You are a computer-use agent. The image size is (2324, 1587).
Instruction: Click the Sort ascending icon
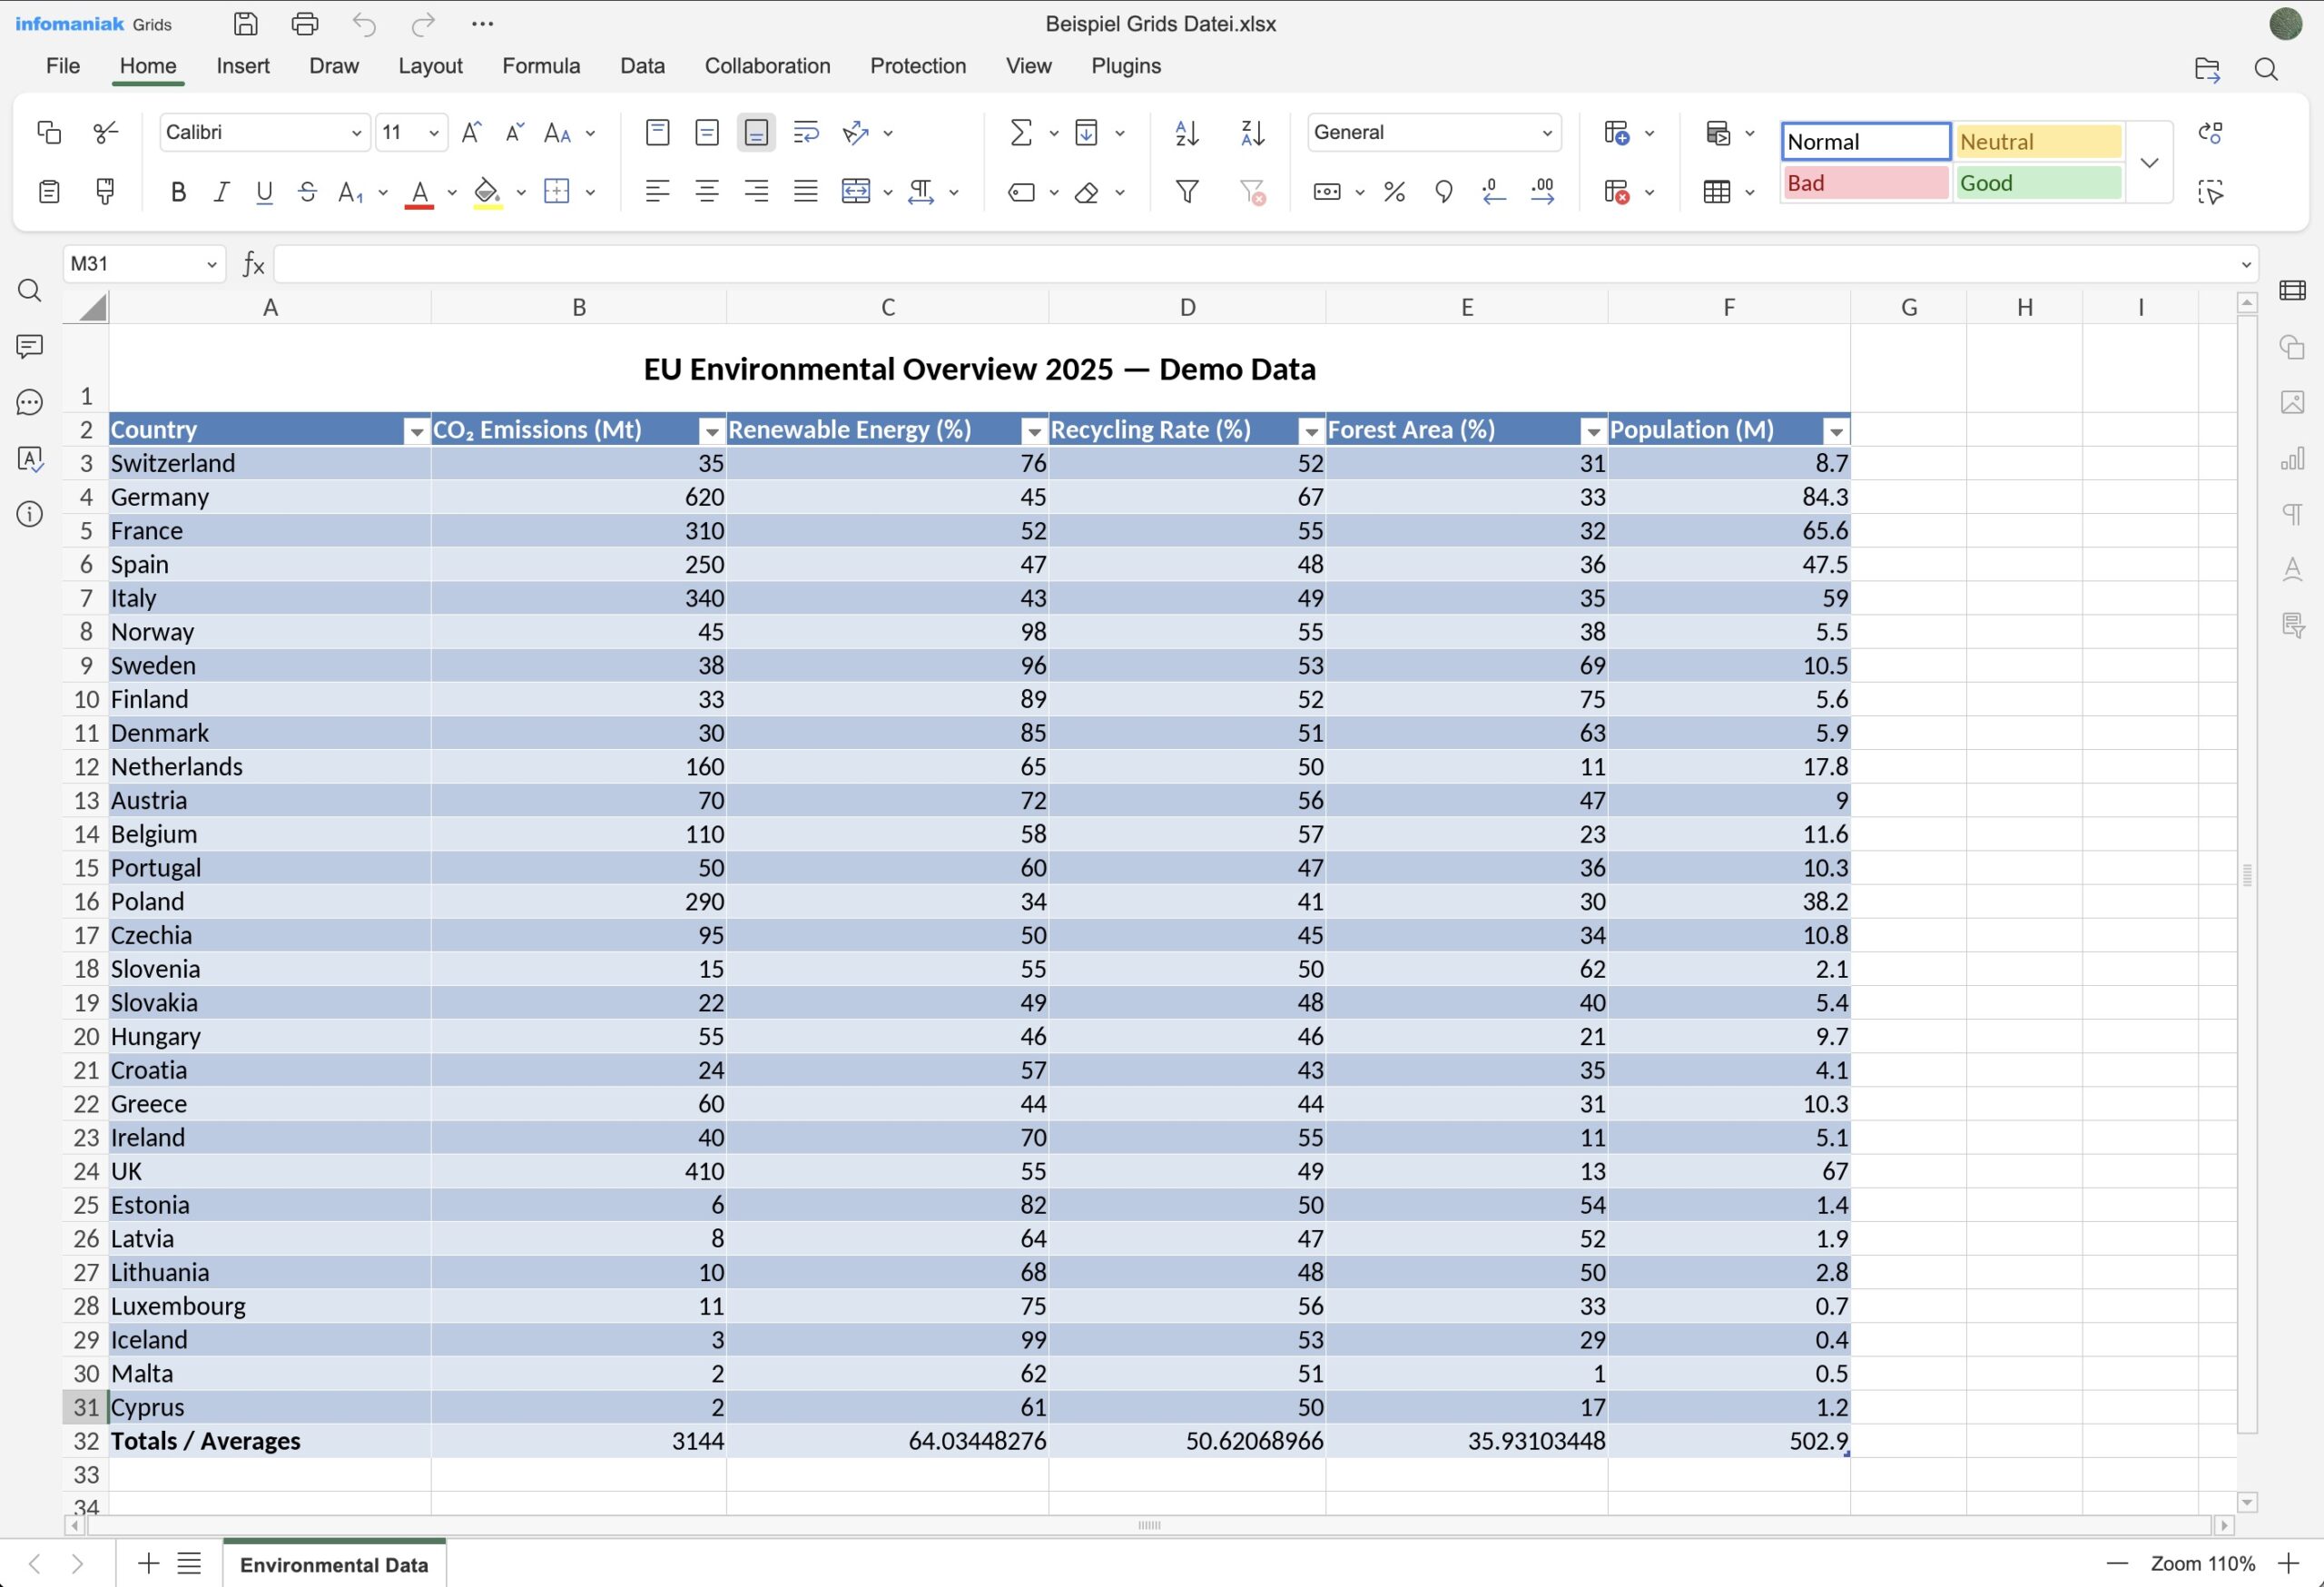pos(1186,133)
